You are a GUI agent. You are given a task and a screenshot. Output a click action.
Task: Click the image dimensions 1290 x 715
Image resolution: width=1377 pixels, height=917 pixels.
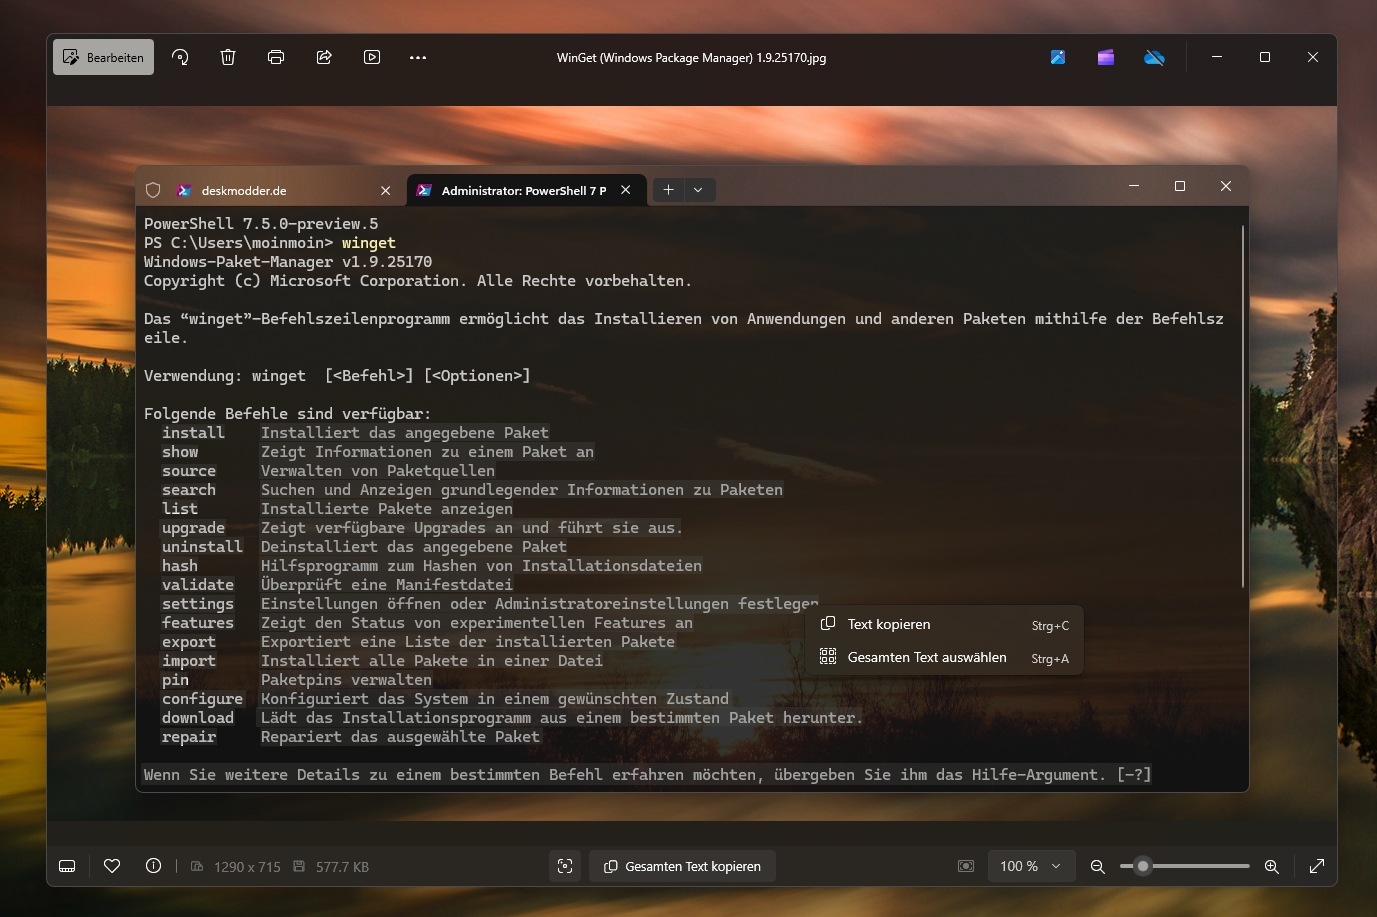(247, 867)
